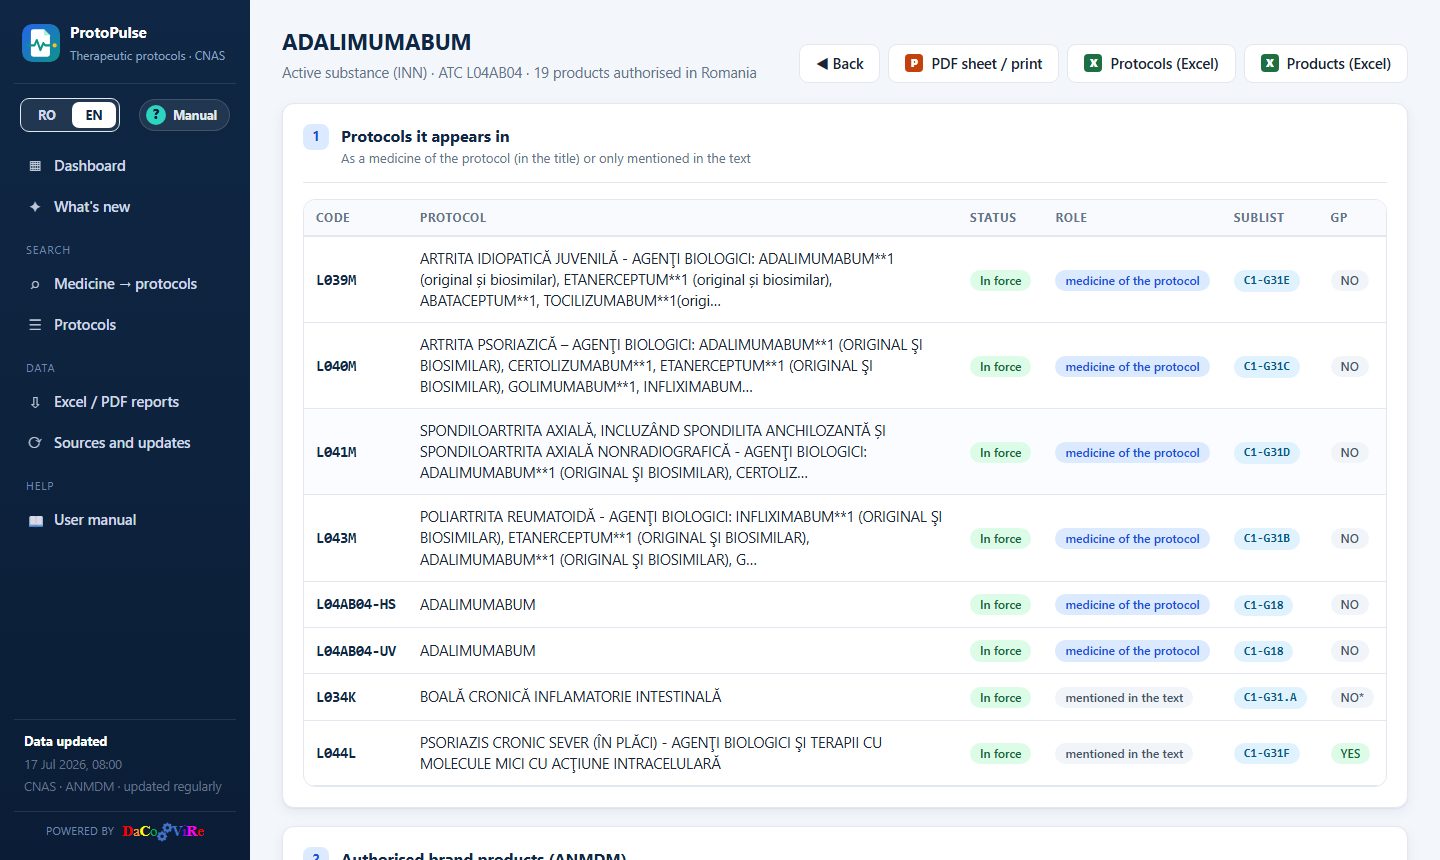Open protocol L04AB04-HS ADALIMUMABUM row
This screenshot has width=1440, height=860.
coord(845,605)
